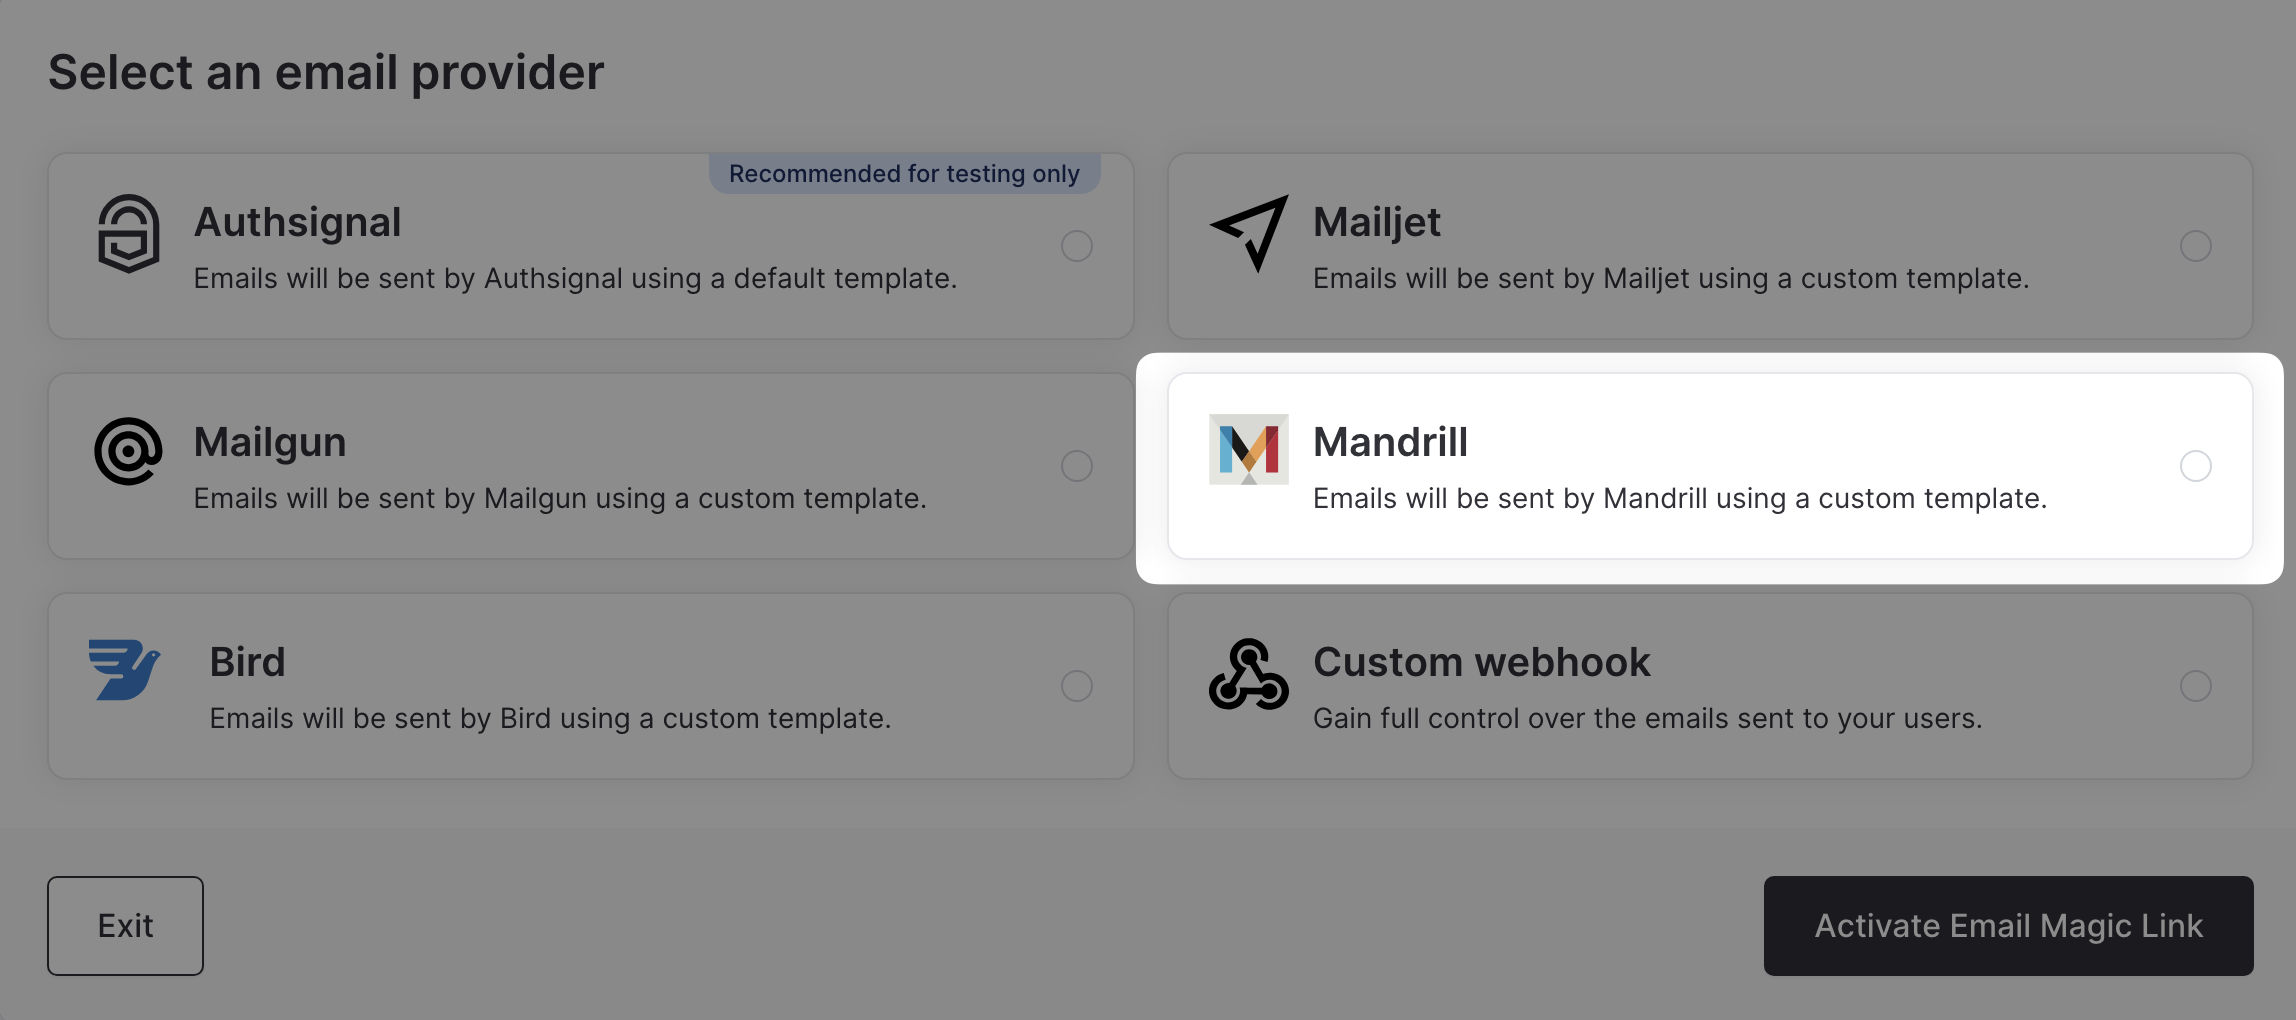Screen dimensions: 2296x1020
Task: Click the Recommended for testing only badge
Action: [x=903, y=173]
